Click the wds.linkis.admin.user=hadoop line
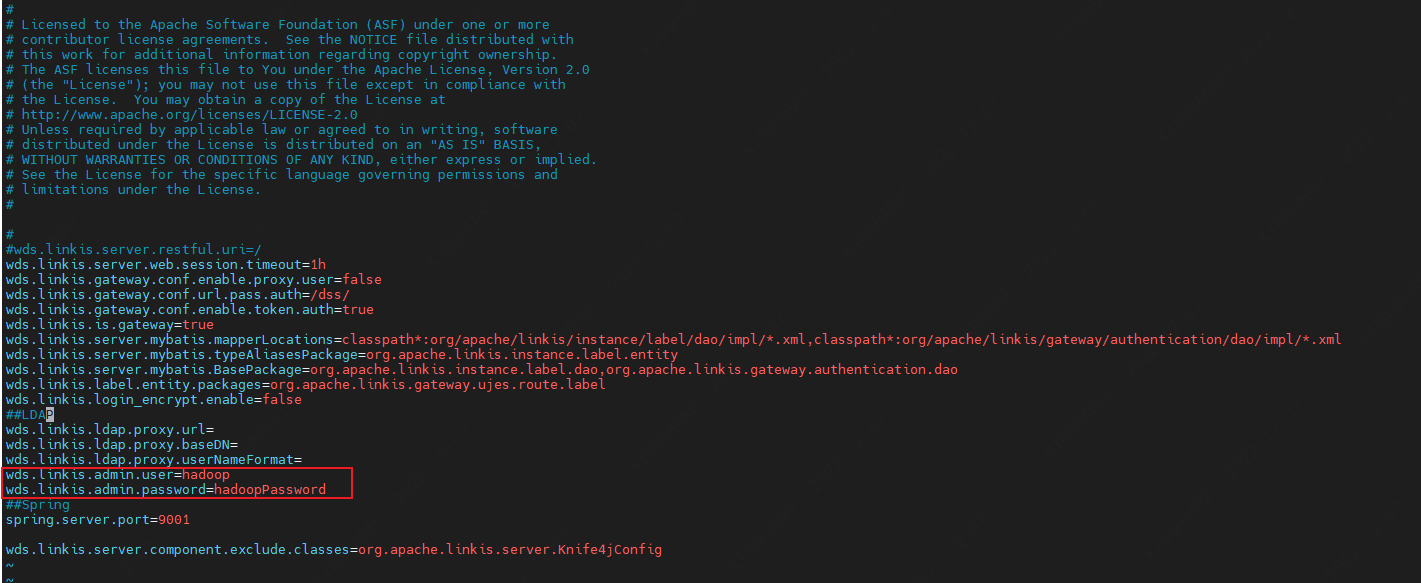1421x583 pixels. 117,474
